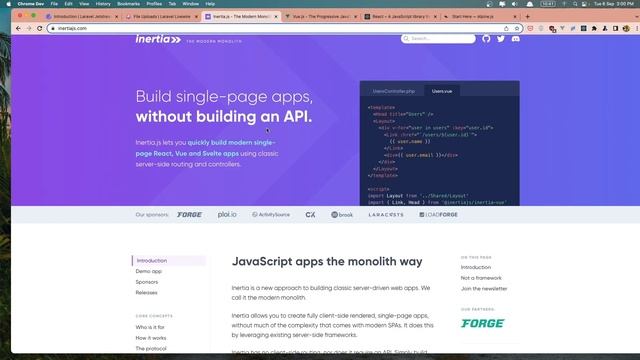Screen dimensions: 640x360
Task: Open the Discord icon link
Action: pyautogui.click(x=516, y=39)
